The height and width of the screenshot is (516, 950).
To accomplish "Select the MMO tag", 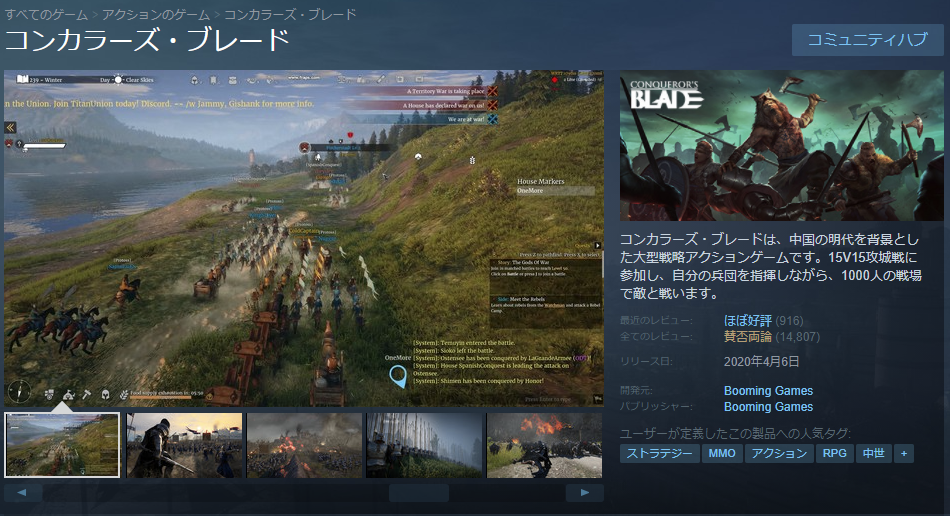I will (722, 454).
